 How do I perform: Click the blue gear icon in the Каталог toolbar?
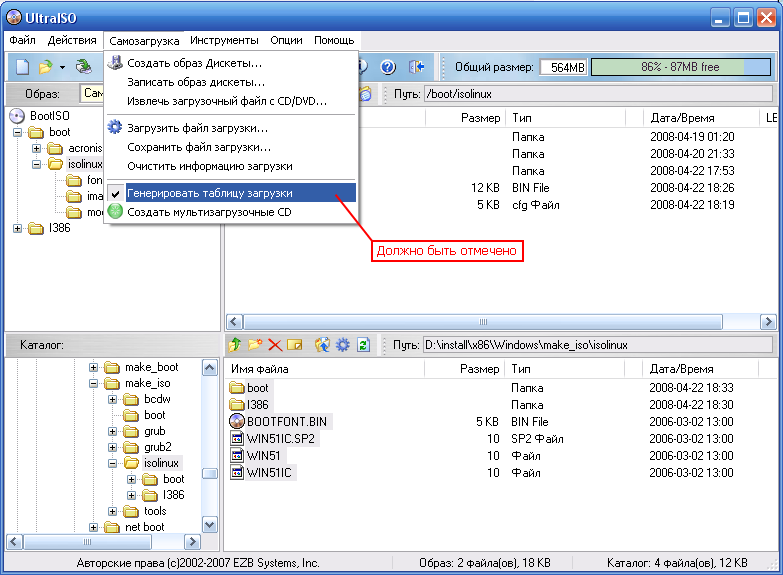click(343, 345)
